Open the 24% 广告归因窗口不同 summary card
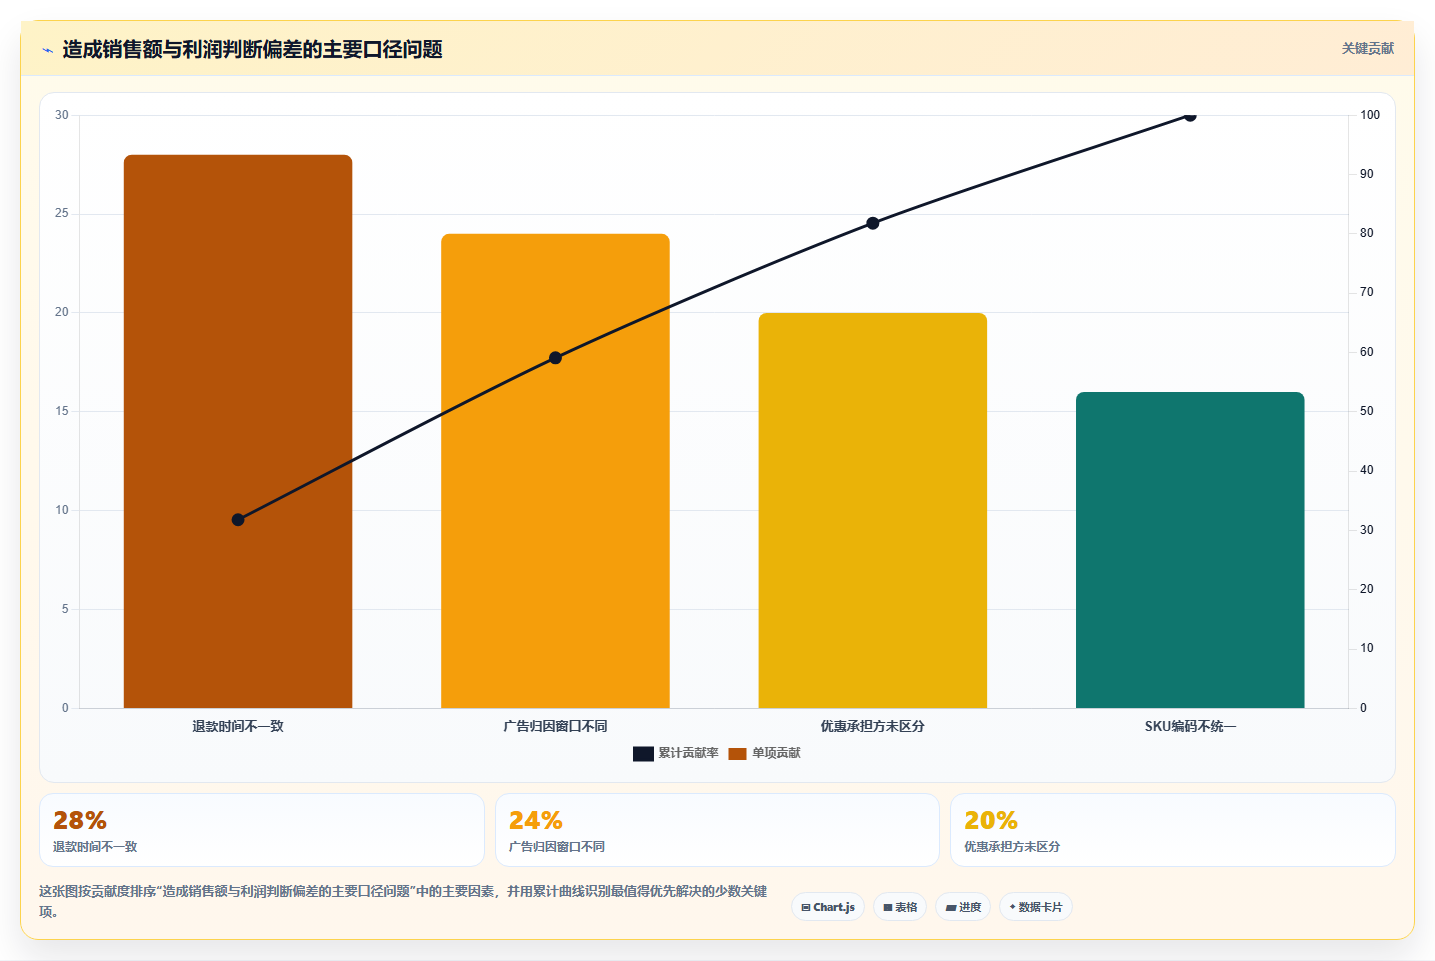Viewport: 1435px width, 961px height. tap(717, 830)
